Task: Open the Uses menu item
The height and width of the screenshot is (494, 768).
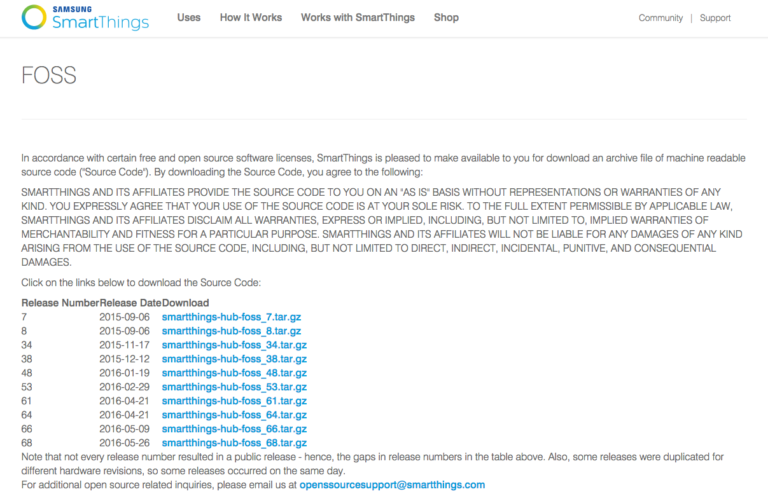Action: point(189,18)
